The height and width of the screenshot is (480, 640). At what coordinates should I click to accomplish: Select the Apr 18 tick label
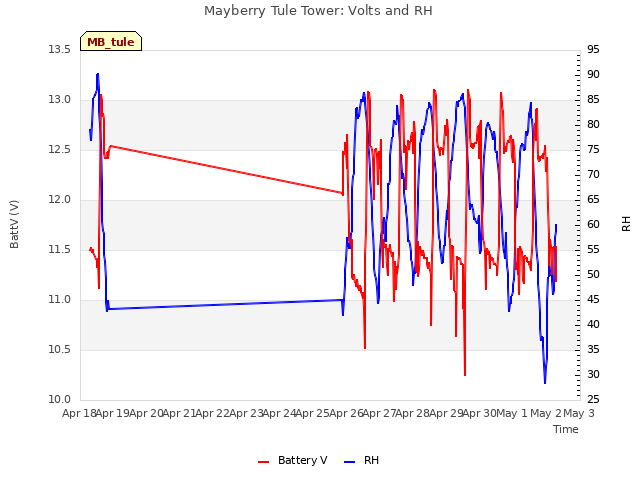click(x=79, y=413)
